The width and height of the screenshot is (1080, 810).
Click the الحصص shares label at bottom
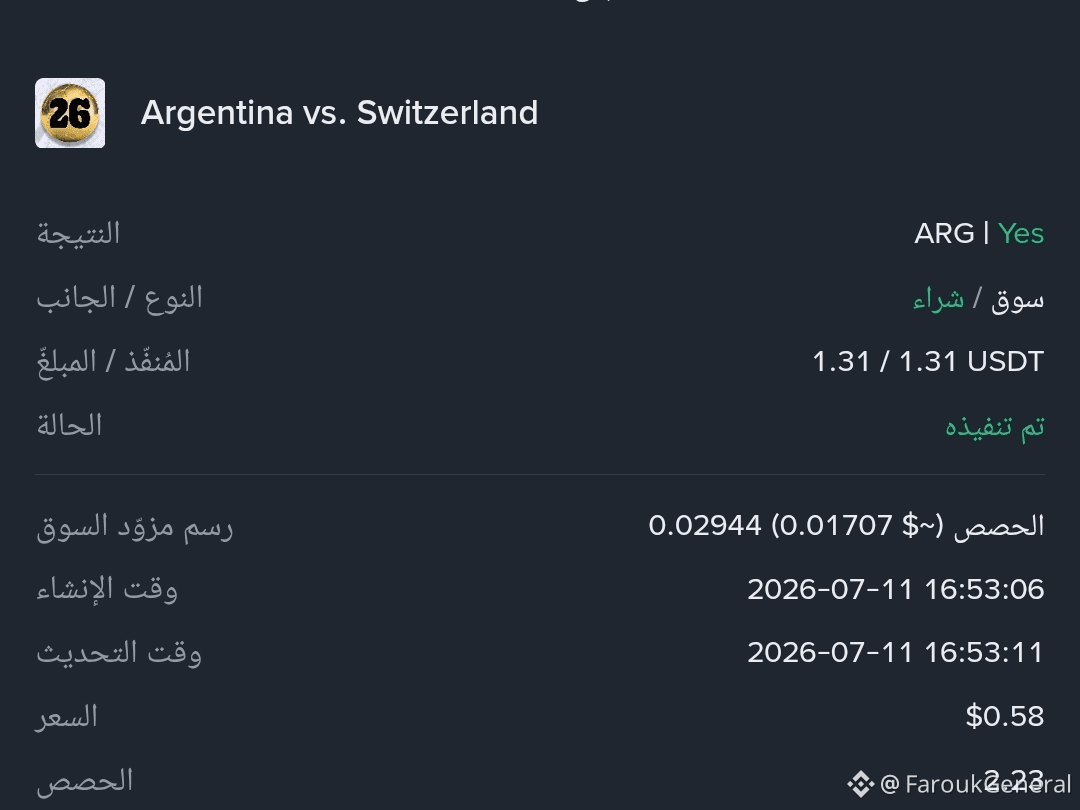coord(84,781)
